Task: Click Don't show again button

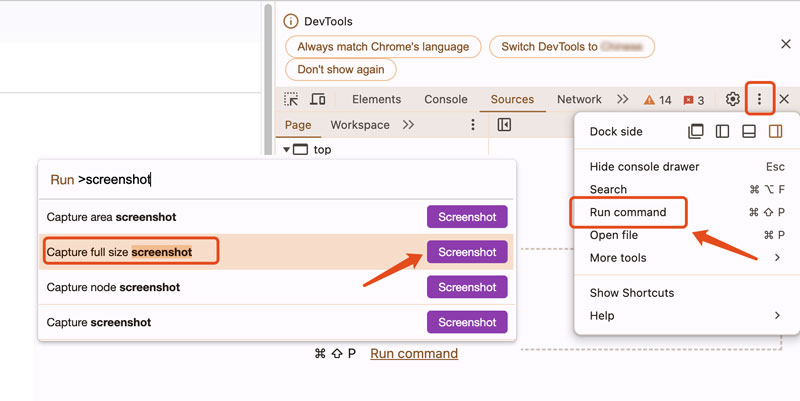Action: pyautogui.click(x=341, y=69)
